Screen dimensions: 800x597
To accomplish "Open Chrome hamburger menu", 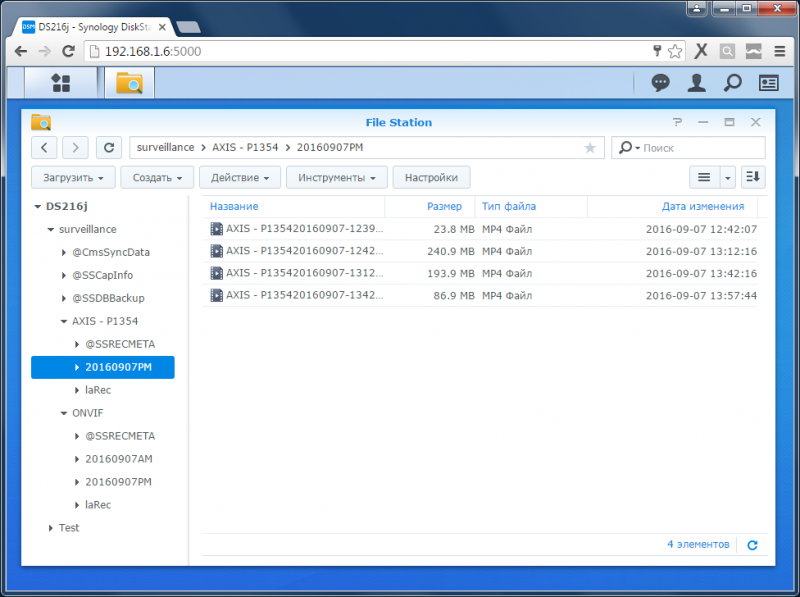I will tap(780, 51).
